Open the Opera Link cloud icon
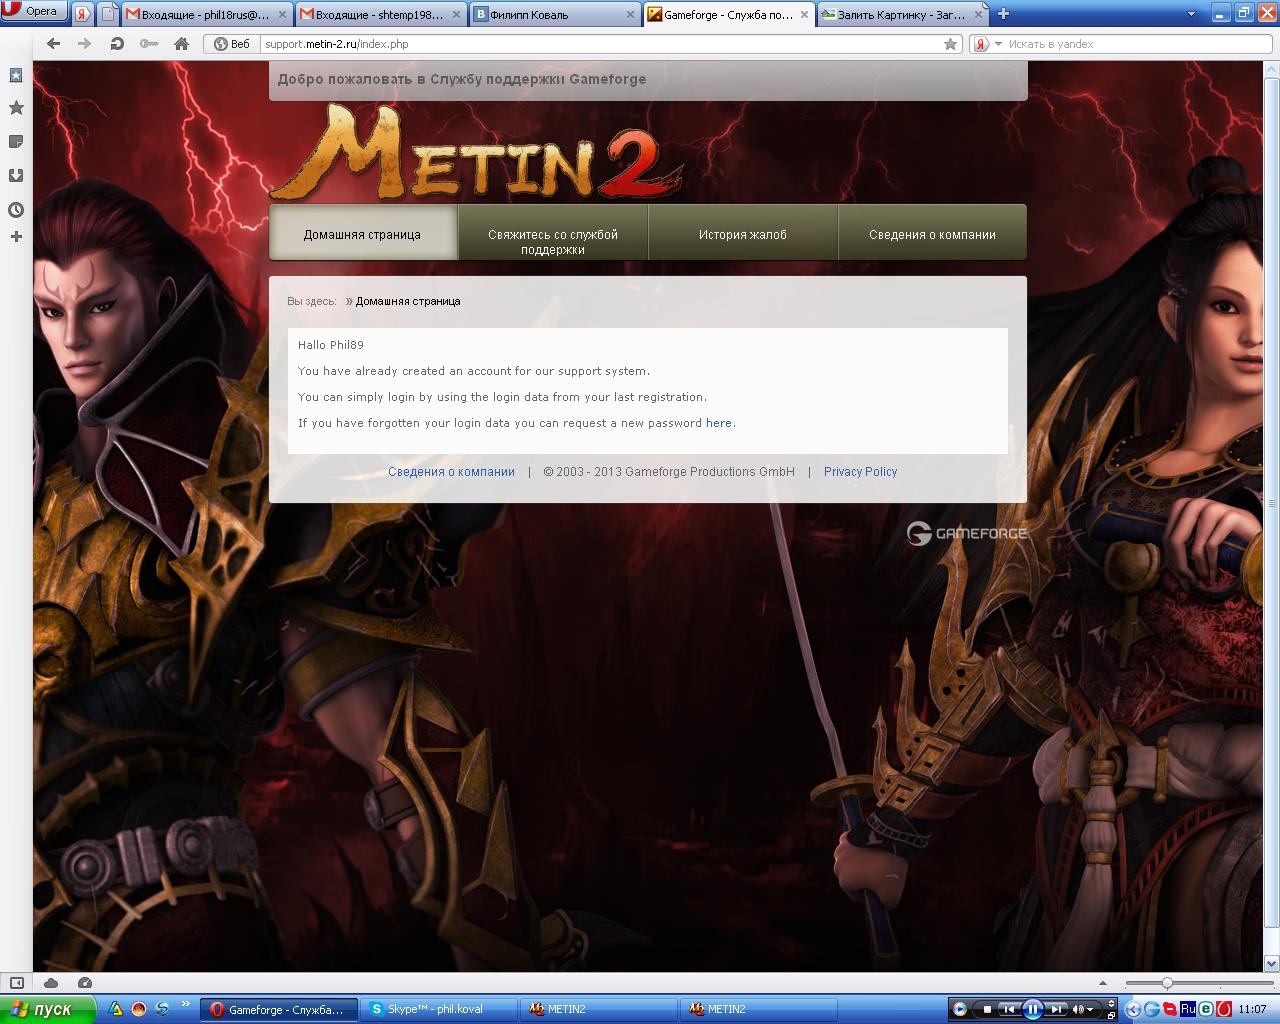The width and height of the screenshot is (1280, 1024). 51,983
